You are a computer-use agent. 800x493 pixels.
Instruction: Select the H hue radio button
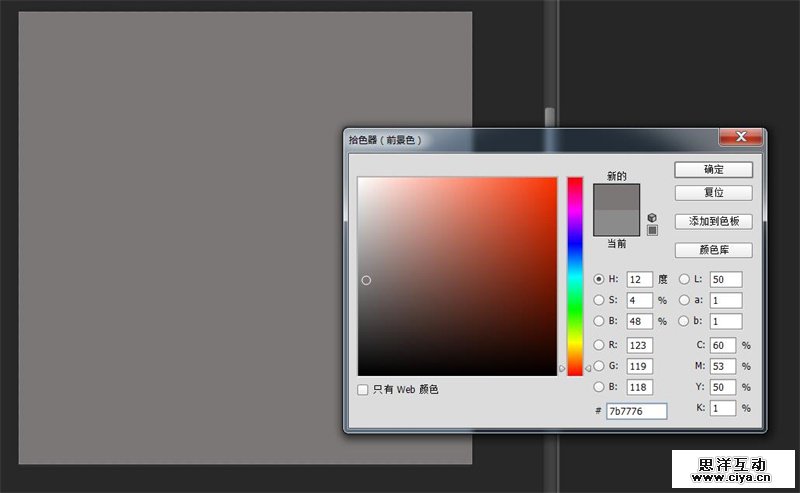point(599,280)
